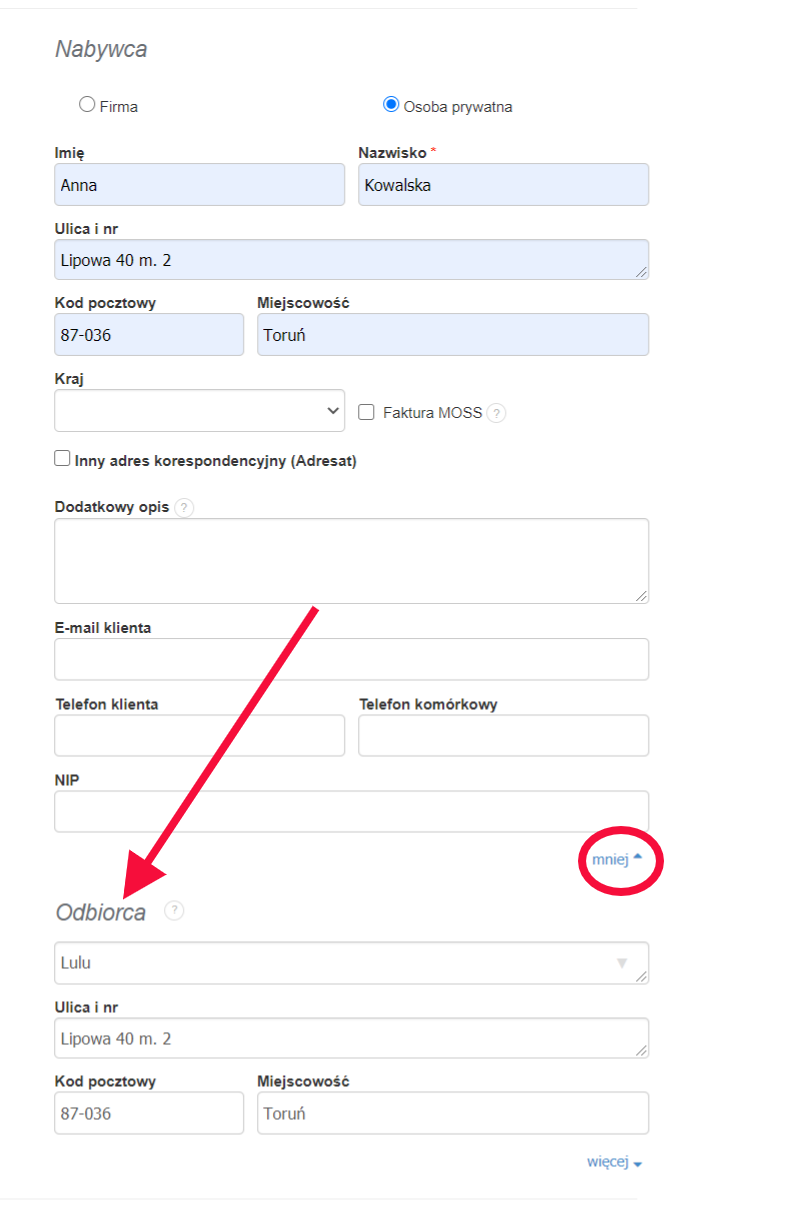Viewport: 792px width, 1214px height.
Task: Click the Odbiorca name dropdown arrow
Action: tap(622, 963)
